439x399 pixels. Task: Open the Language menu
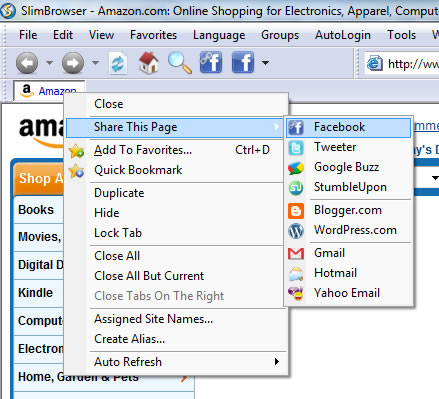pyautogui.click(x=219, y=35)
